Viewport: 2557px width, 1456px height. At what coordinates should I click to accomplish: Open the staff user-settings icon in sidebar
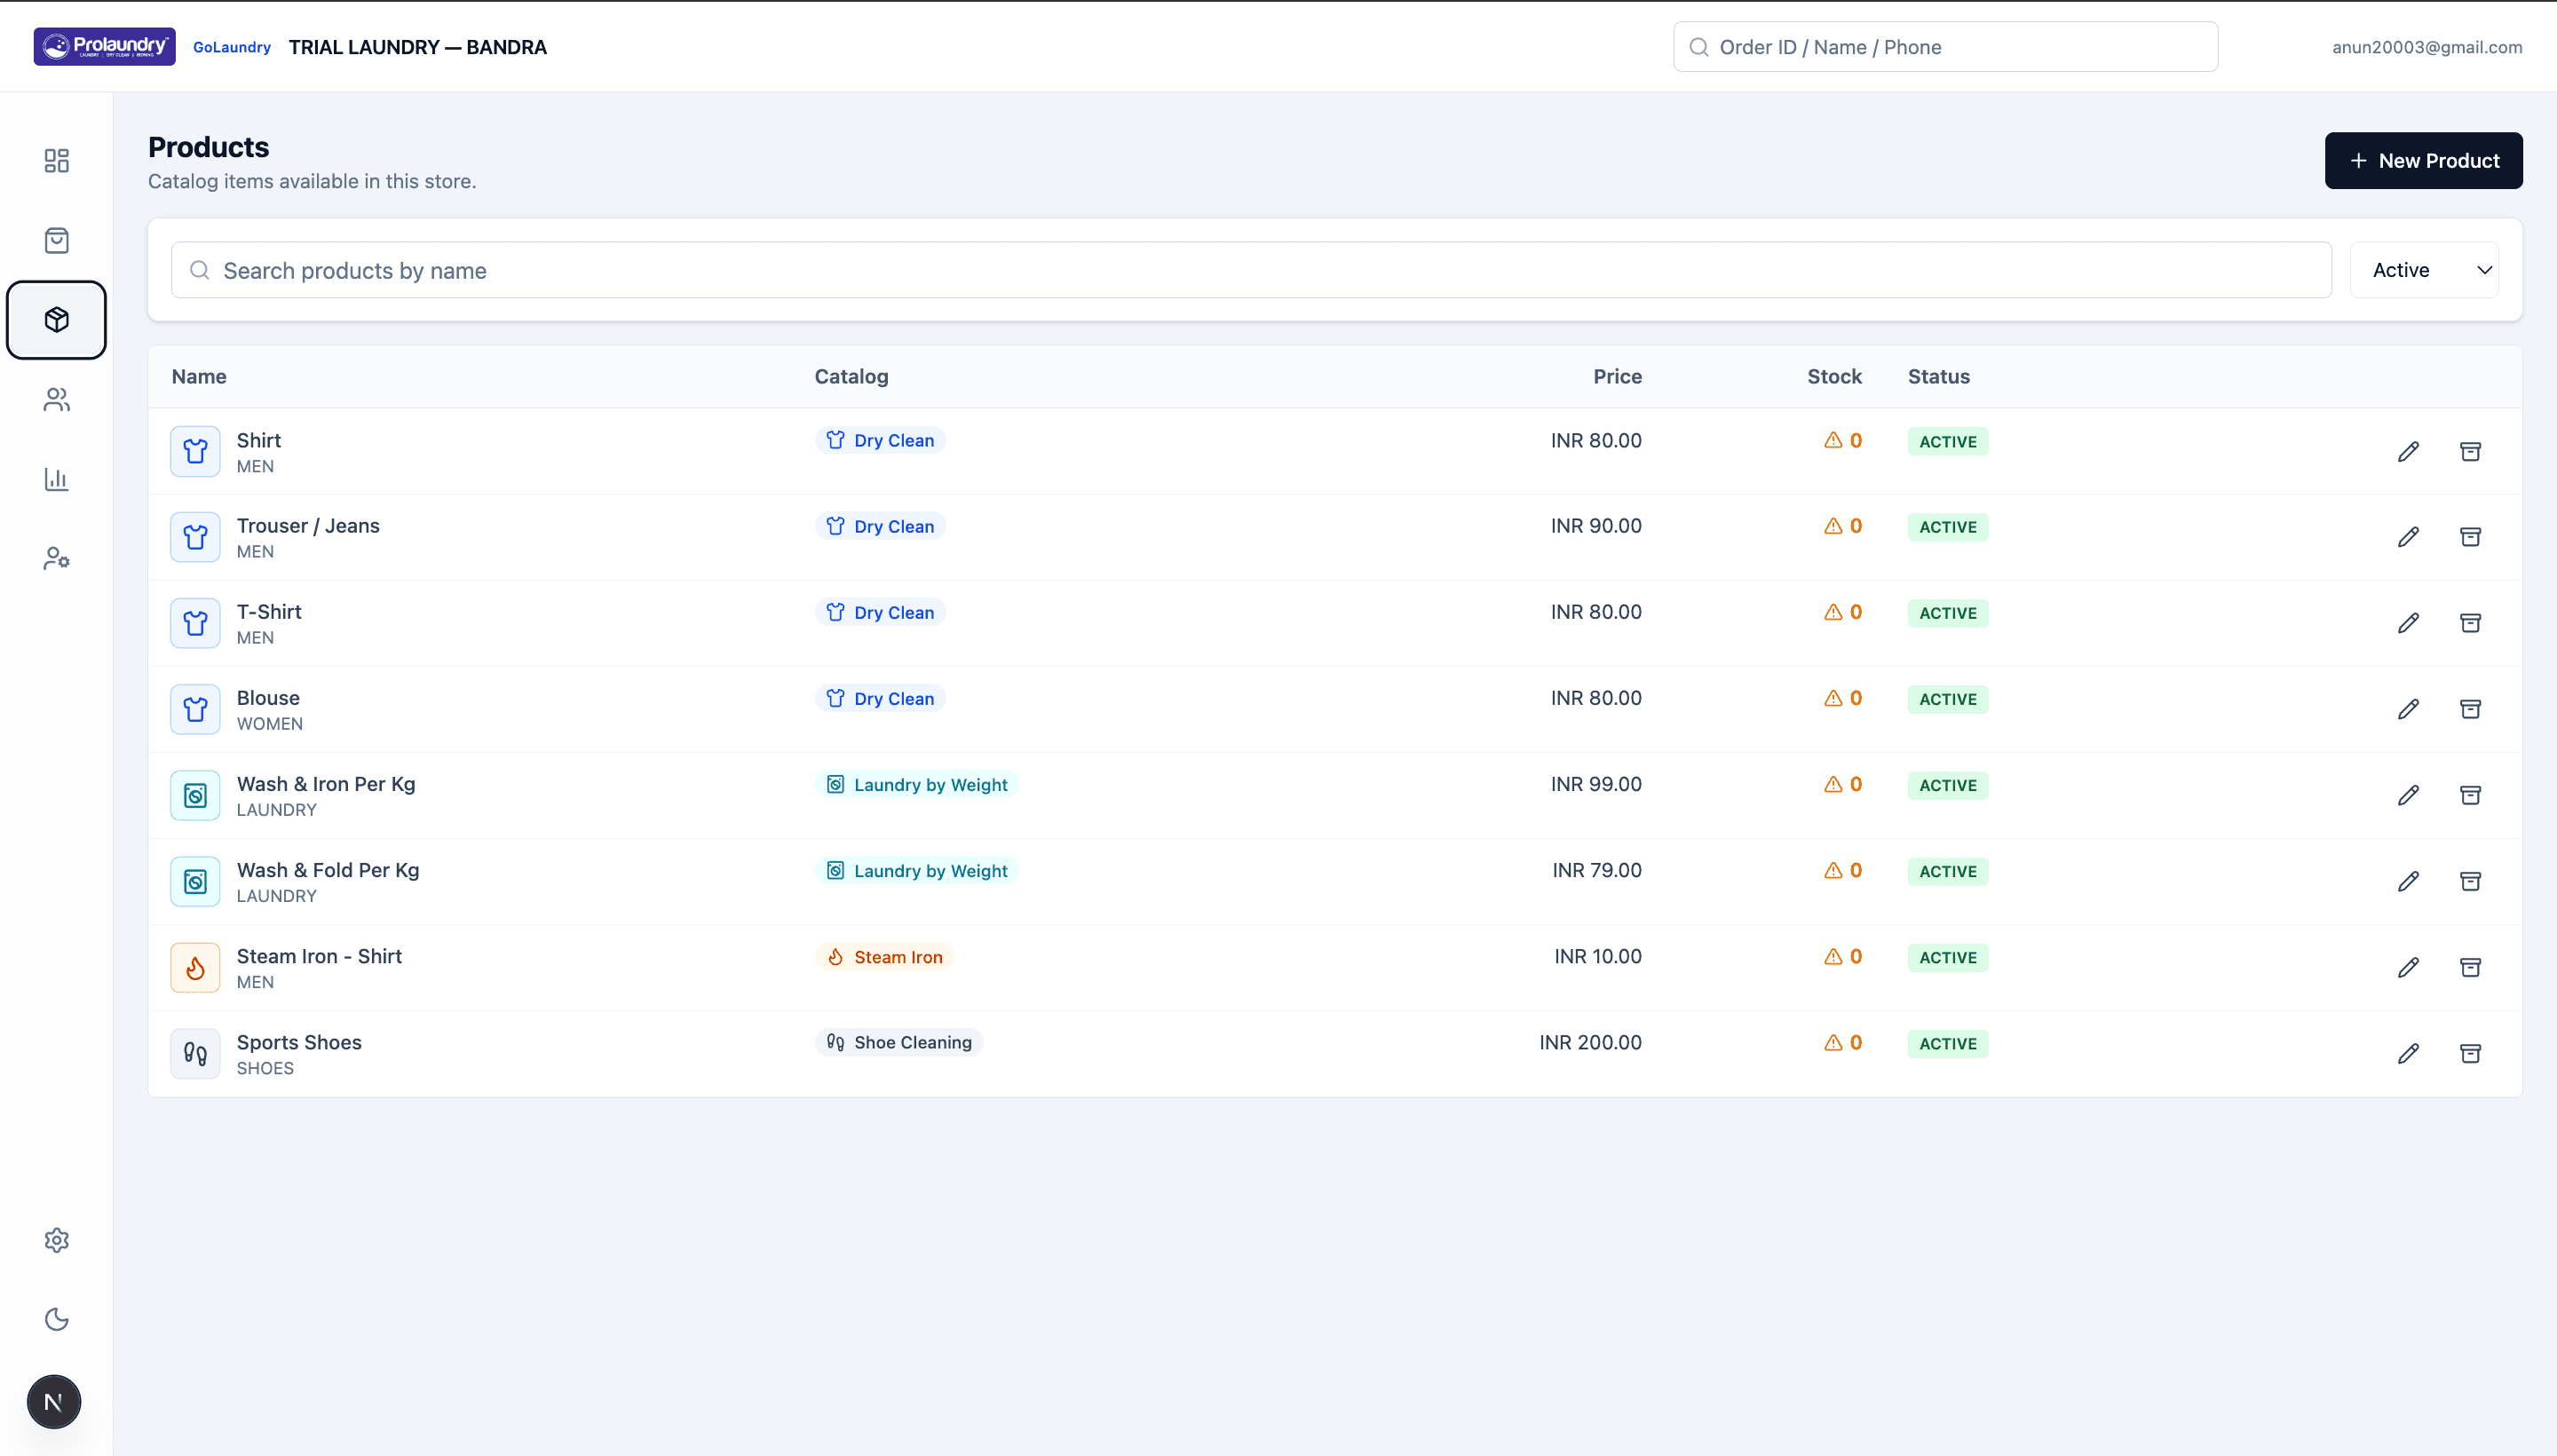tap(56, 558)
